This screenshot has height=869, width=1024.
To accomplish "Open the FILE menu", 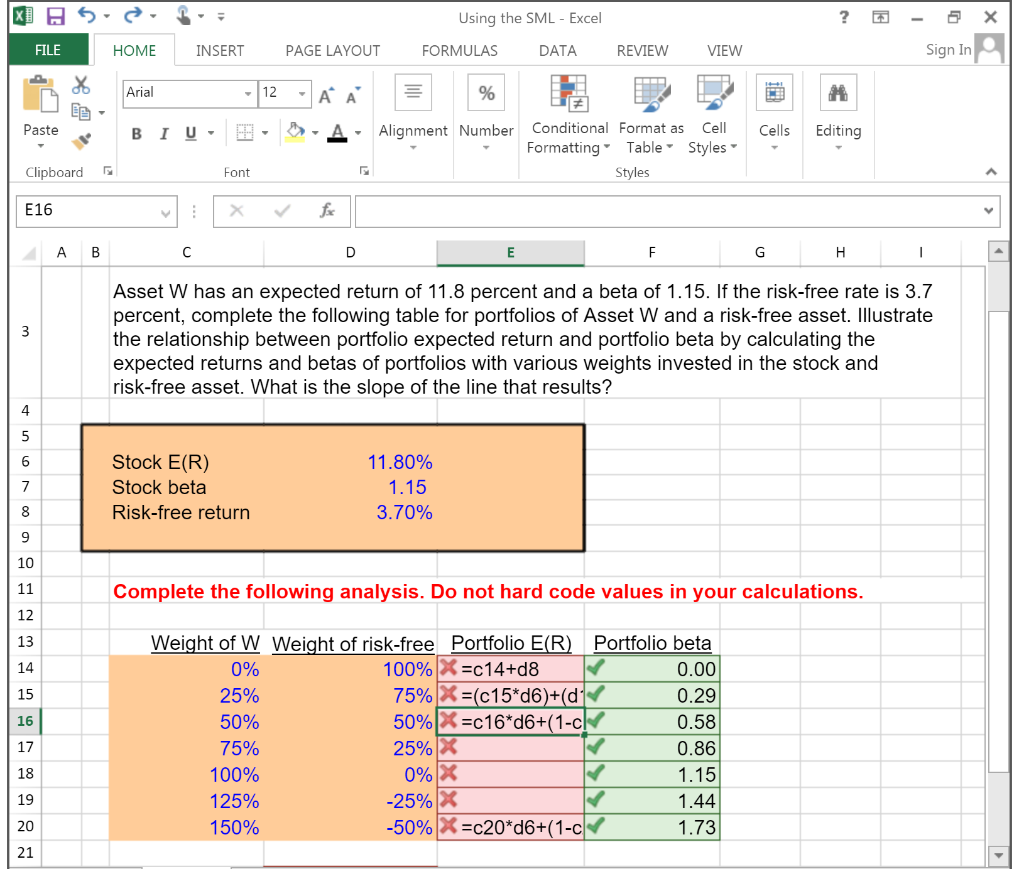I will 48,50.
